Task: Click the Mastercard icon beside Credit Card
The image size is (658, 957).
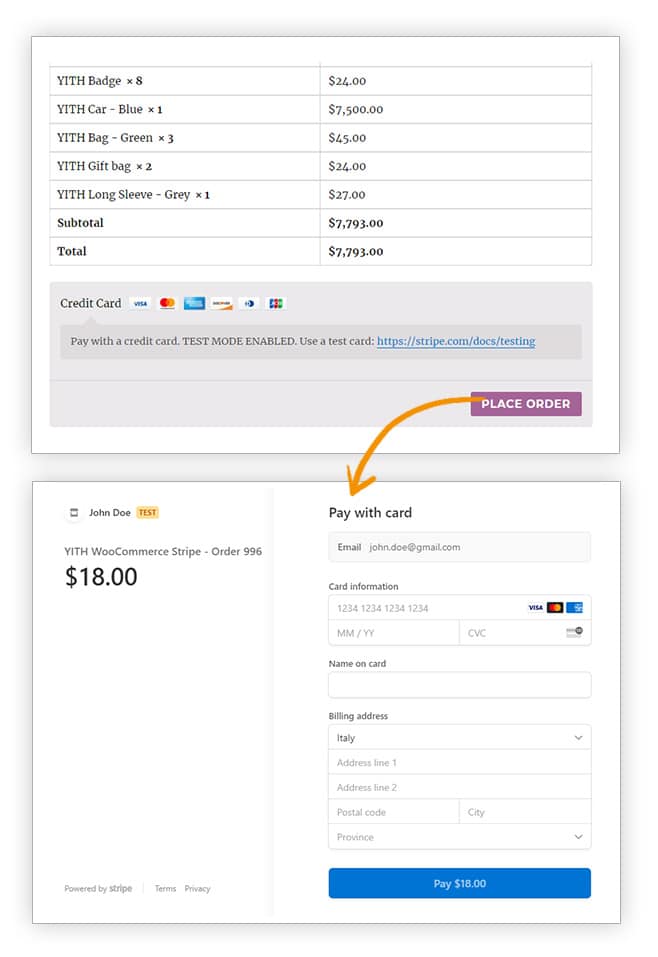Action: (x=167, y=303)
